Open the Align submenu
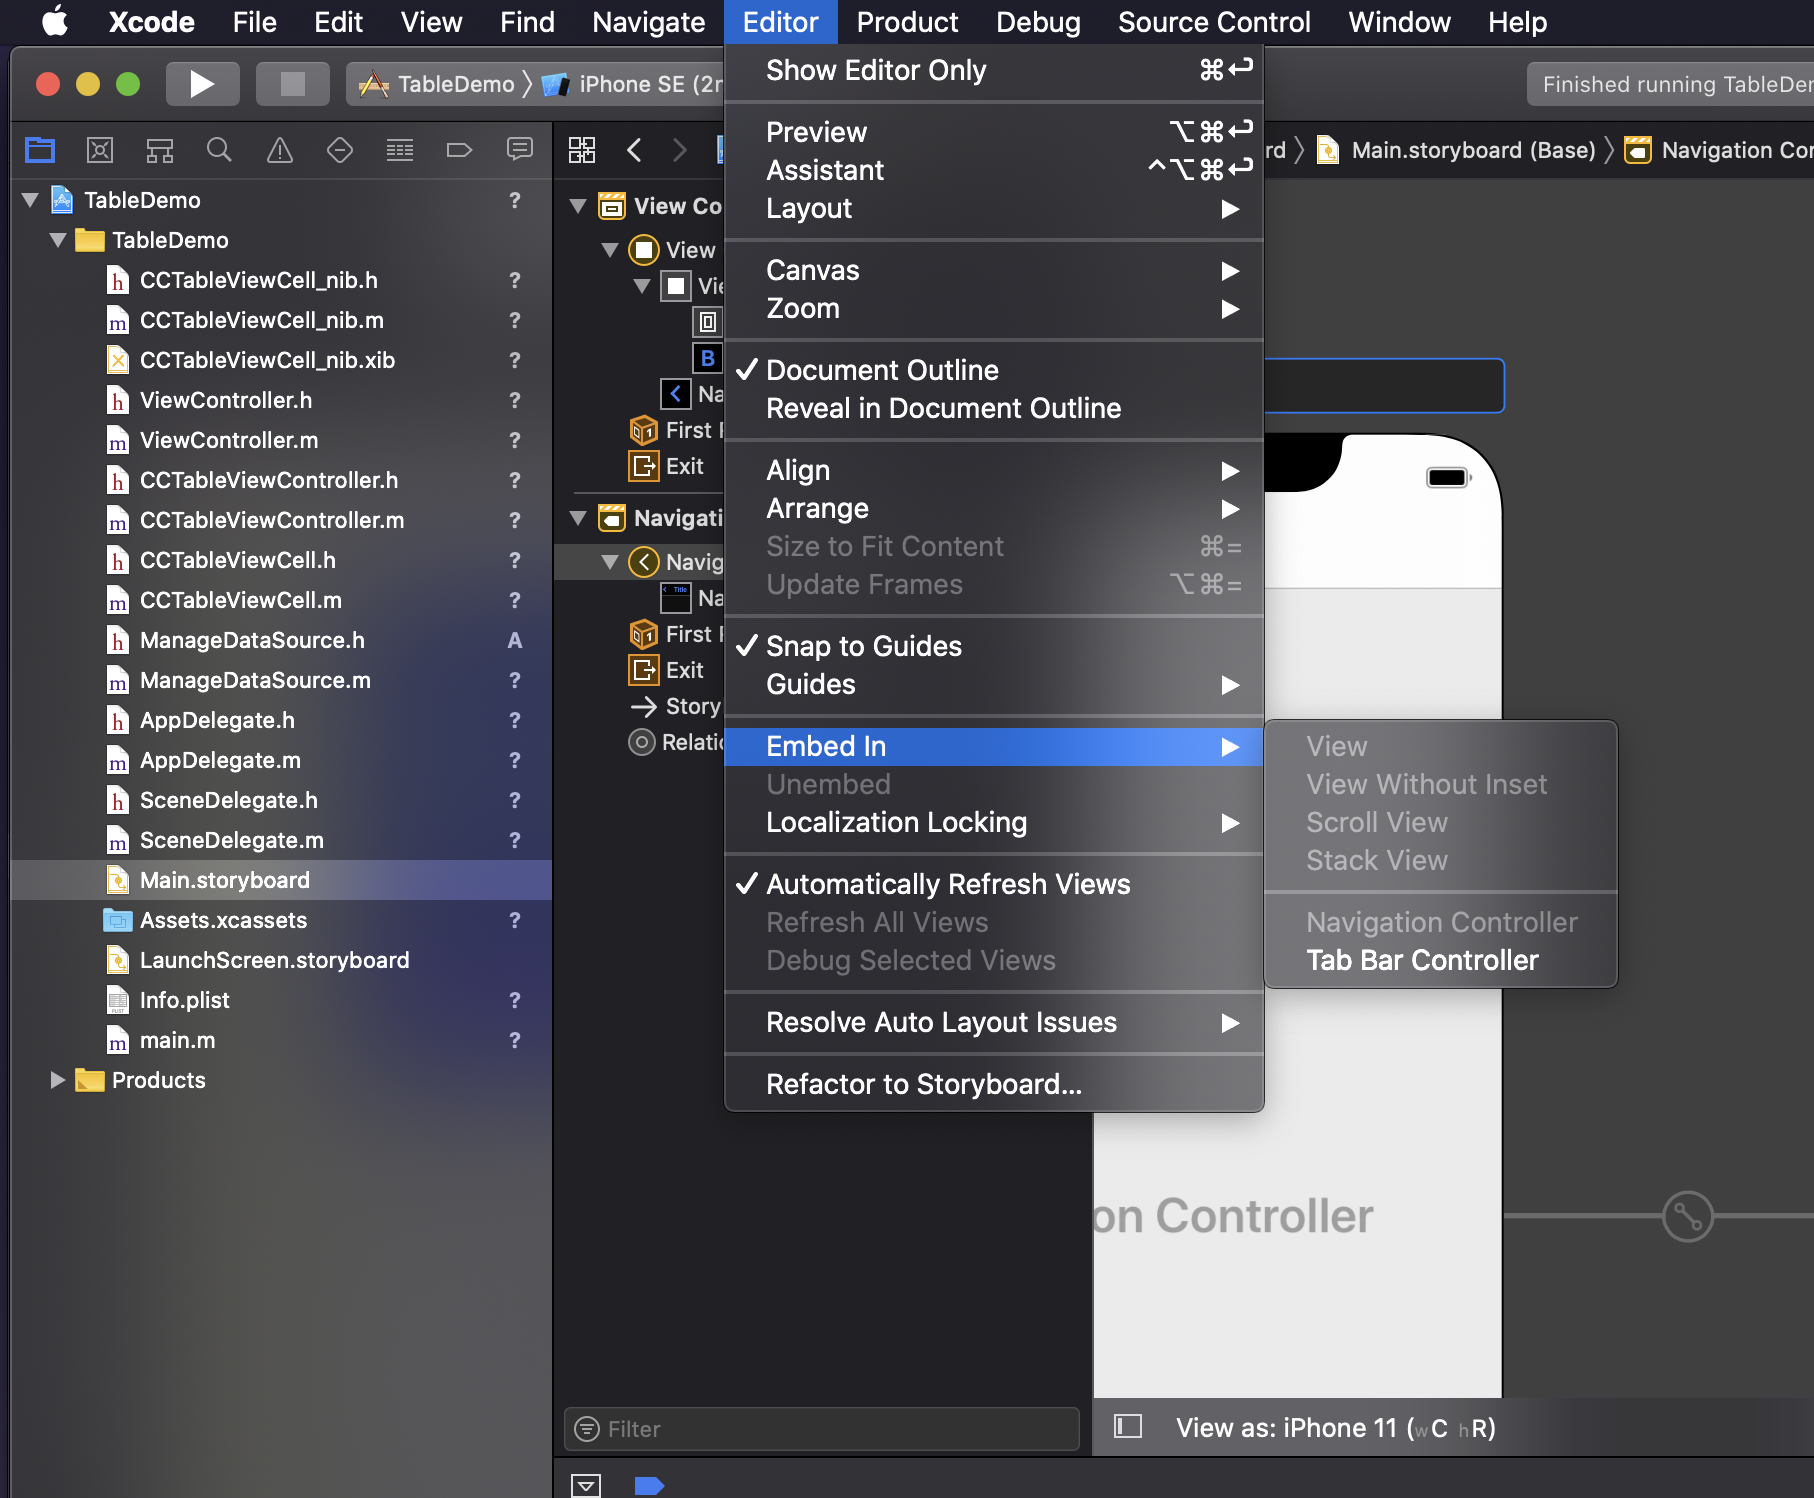1814x1498 pixels. (993, 470)
